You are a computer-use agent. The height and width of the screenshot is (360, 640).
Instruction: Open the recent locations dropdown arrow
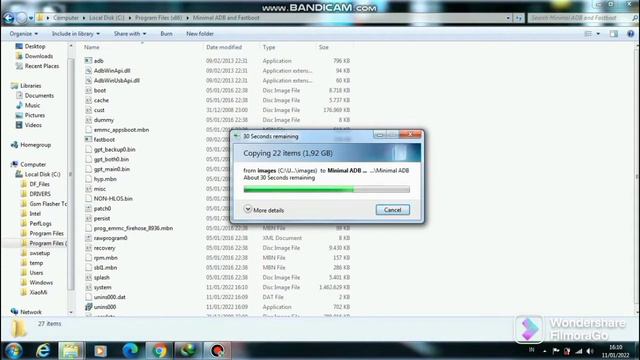(x=31, y=18)
